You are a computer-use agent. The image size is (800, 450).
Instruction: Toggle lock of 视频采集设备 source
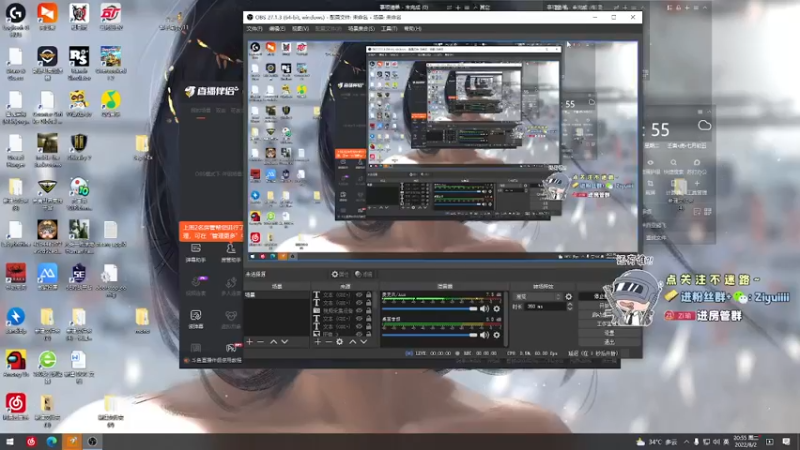[368, 310]
